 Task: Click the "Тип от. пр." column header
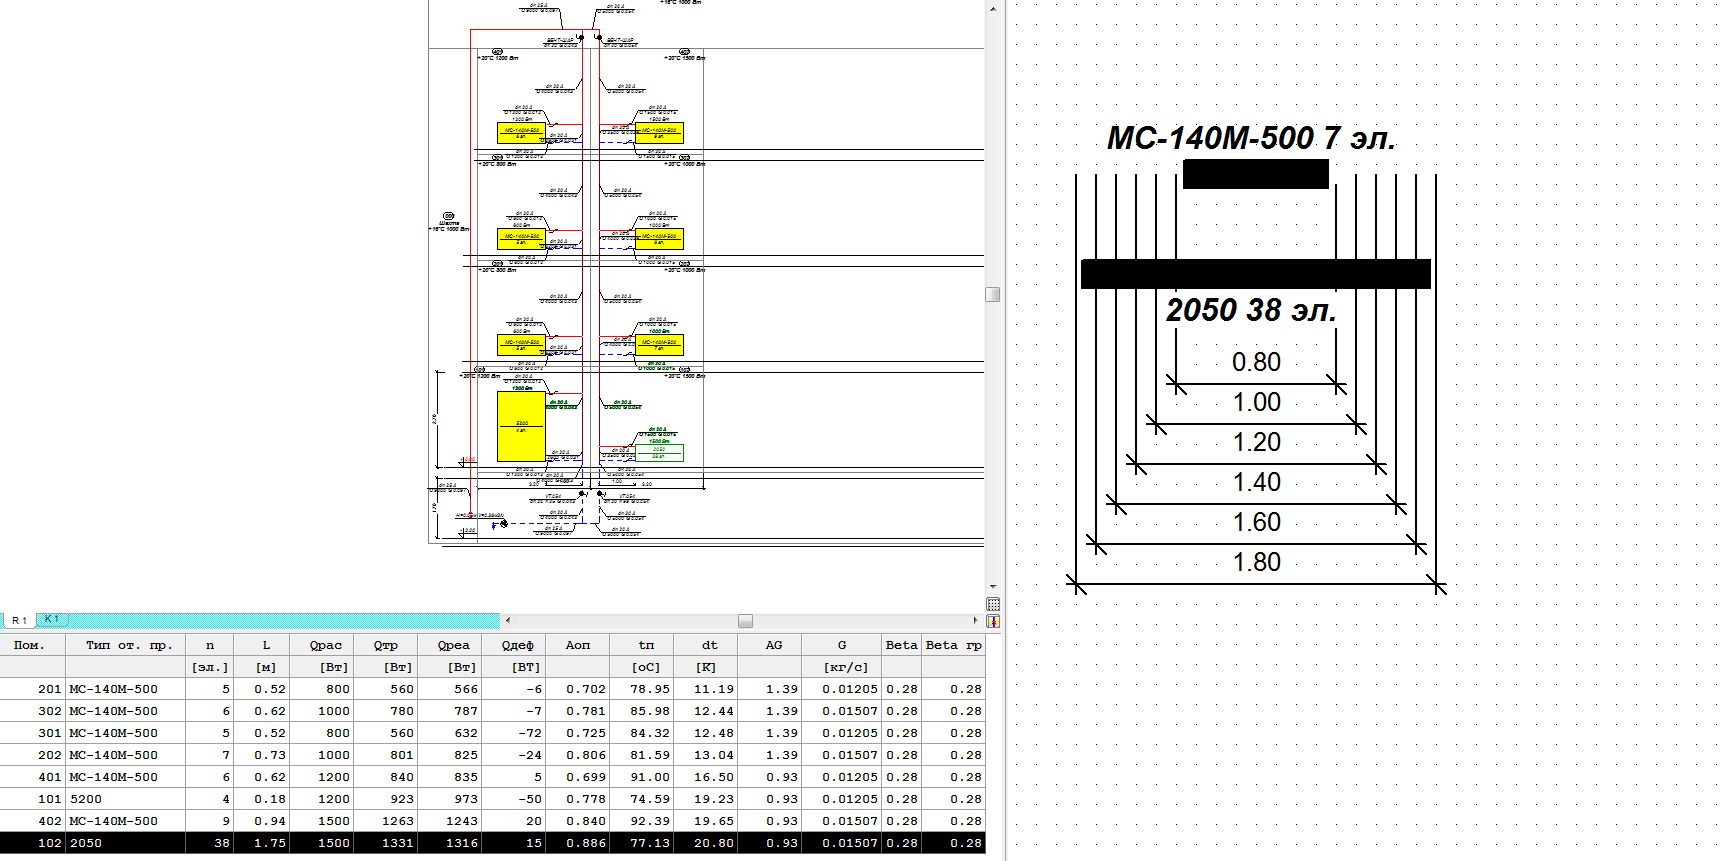[129, 645]
